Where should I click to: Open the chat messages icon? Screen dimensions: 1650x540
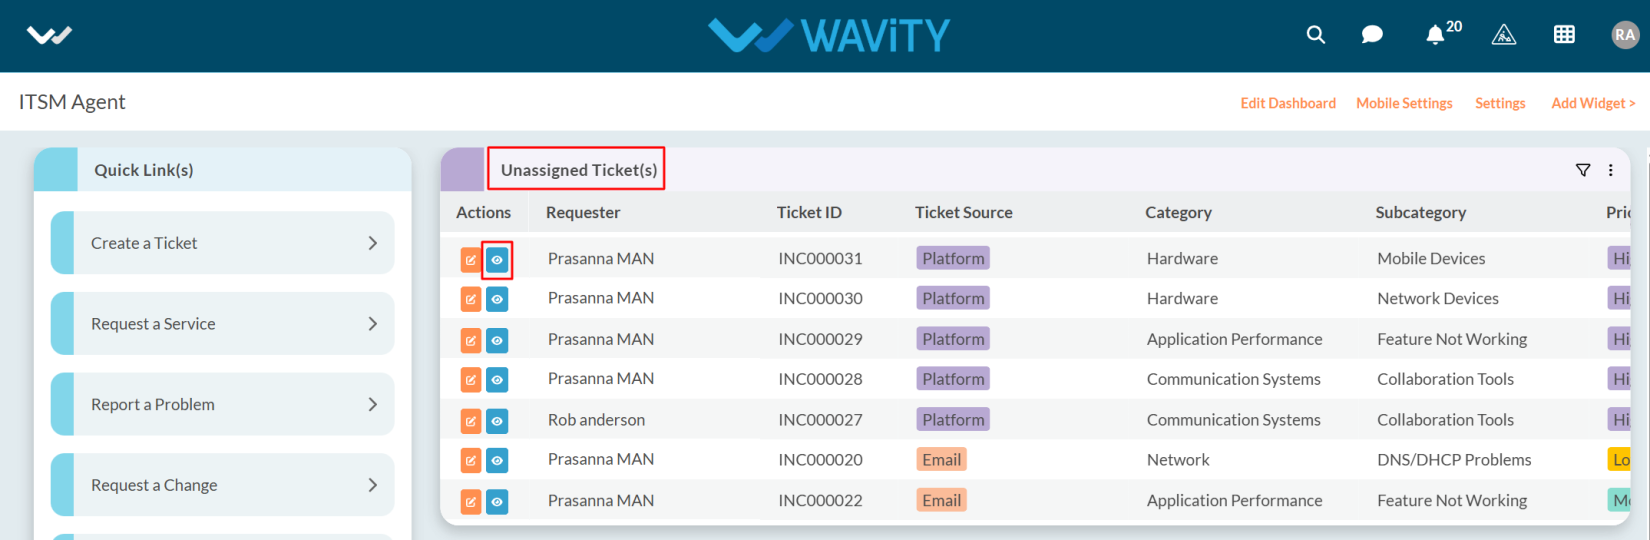[x=1372, y=35]
